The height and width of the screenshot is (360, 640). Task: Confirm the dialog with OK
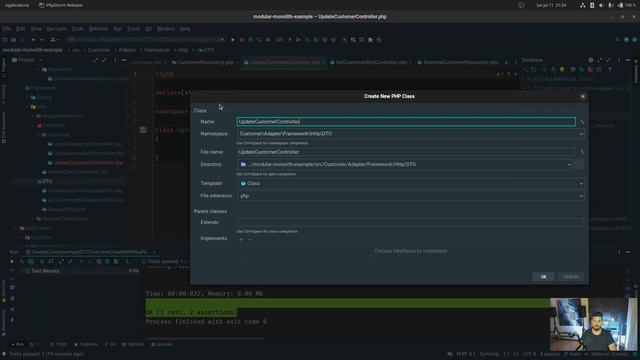click(543, 277)
